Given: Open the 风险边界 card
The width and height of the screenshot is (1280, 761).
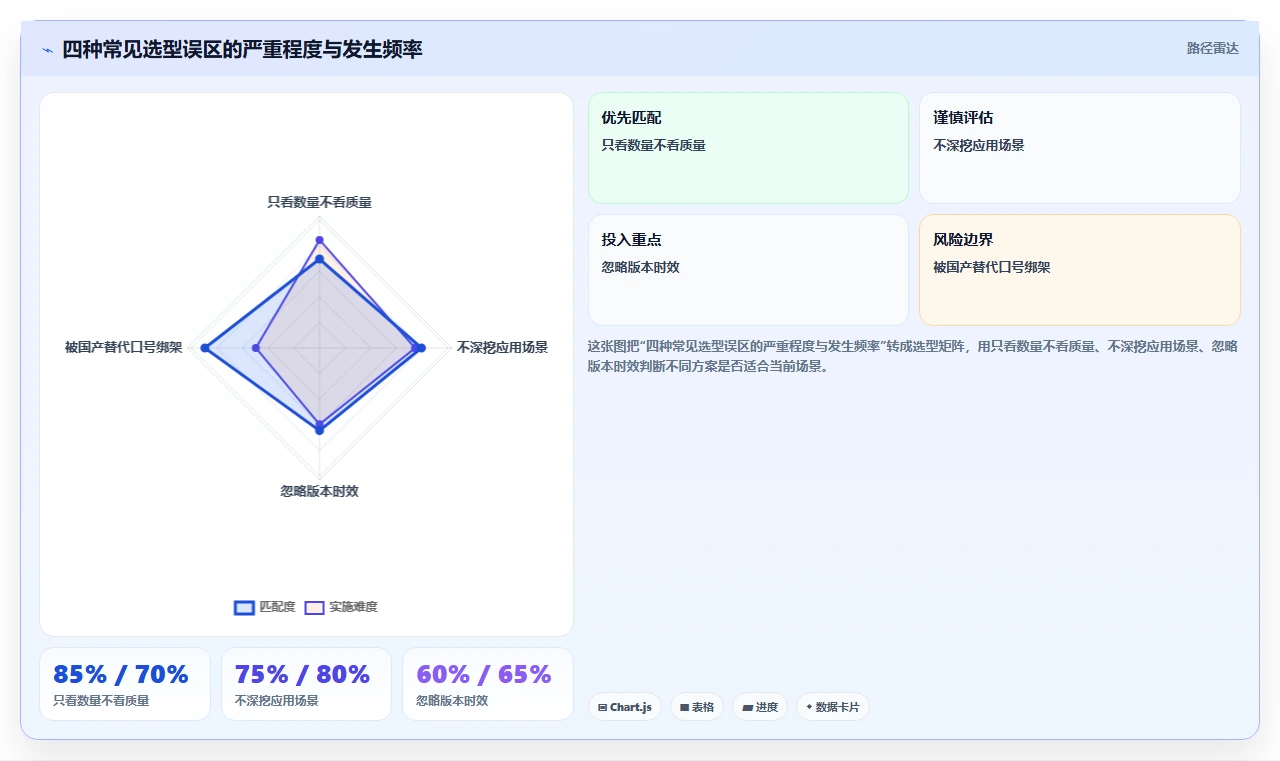Looking at the screenshot, I should click(x=1080, y=270).
